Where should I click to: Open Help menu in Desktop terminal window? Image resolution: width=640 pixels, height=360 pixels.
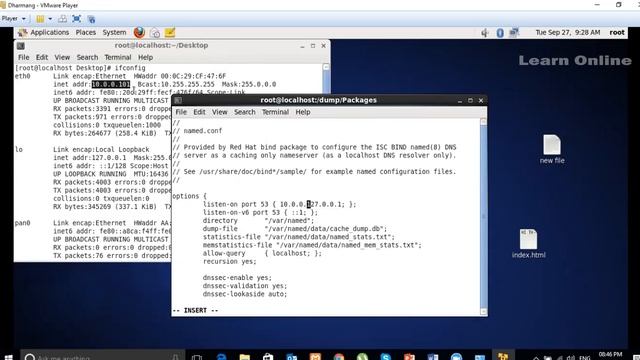coord(145,57)
